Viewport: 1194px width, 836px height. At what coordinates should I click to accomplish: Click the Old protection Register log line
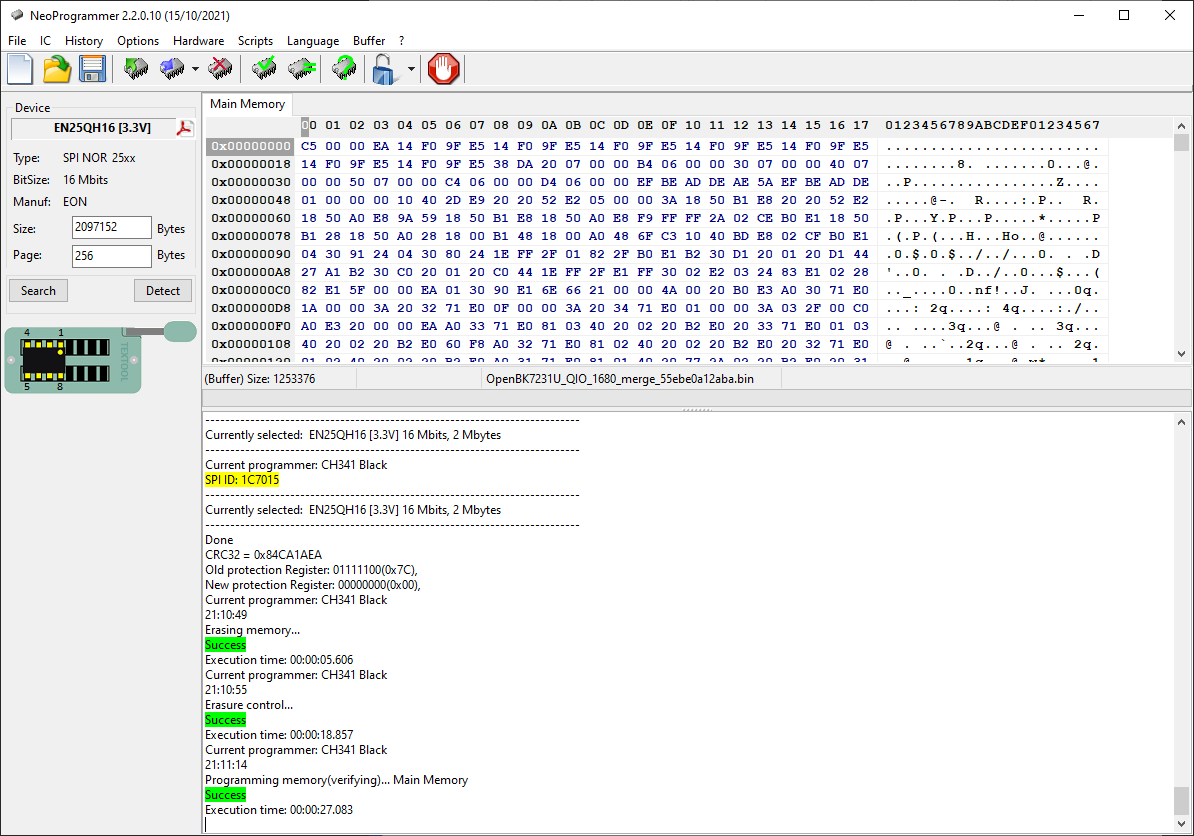(x=311, y=570)
